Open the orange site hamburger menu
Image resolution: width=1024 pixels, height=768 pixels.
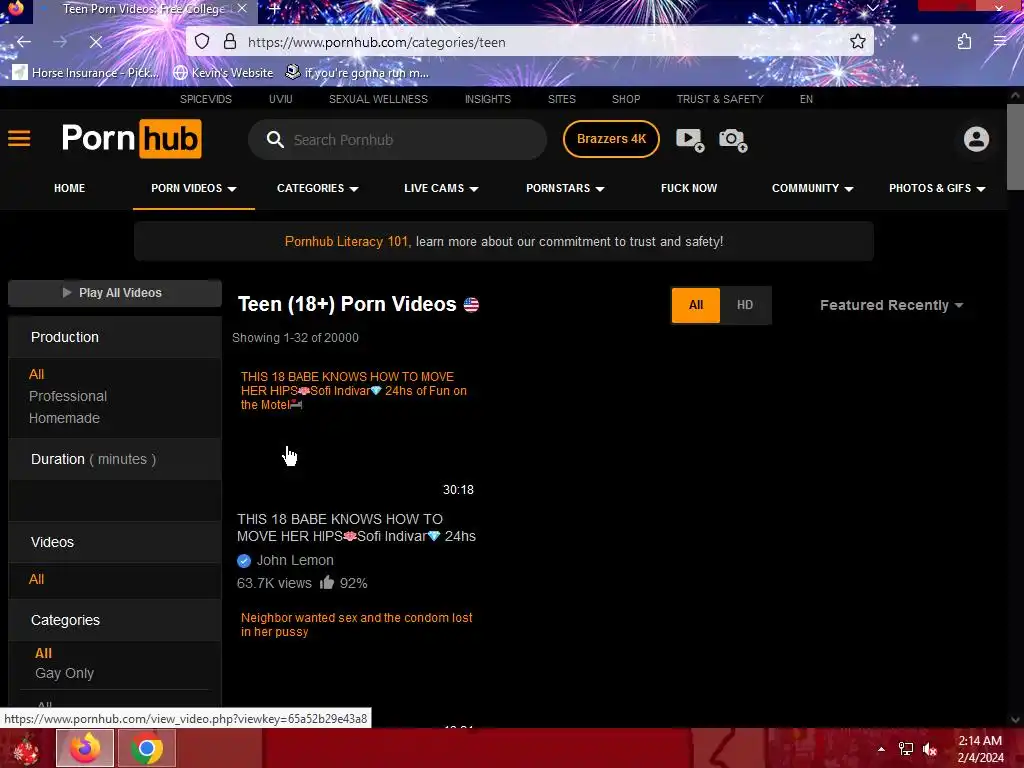click(x=19, y=138)
